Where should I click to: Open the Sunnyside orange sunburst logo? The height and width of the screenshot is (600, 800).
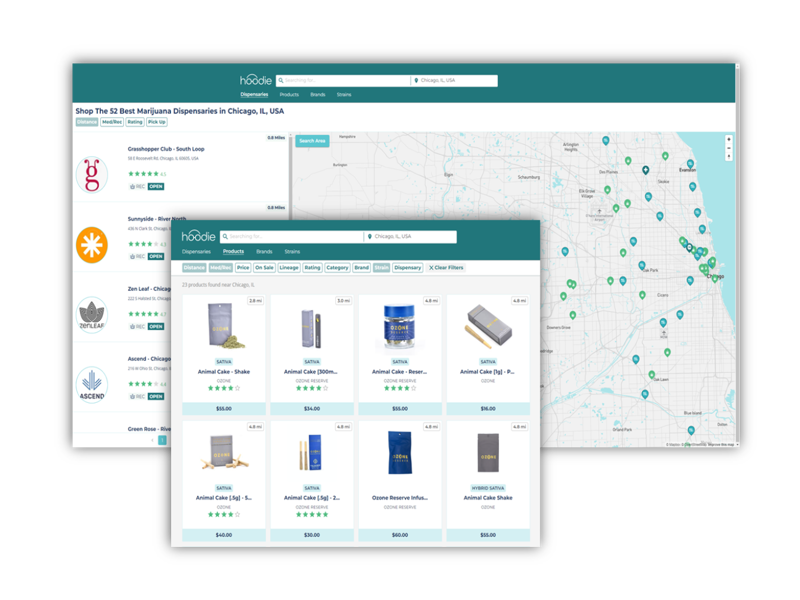click(92, 245)
